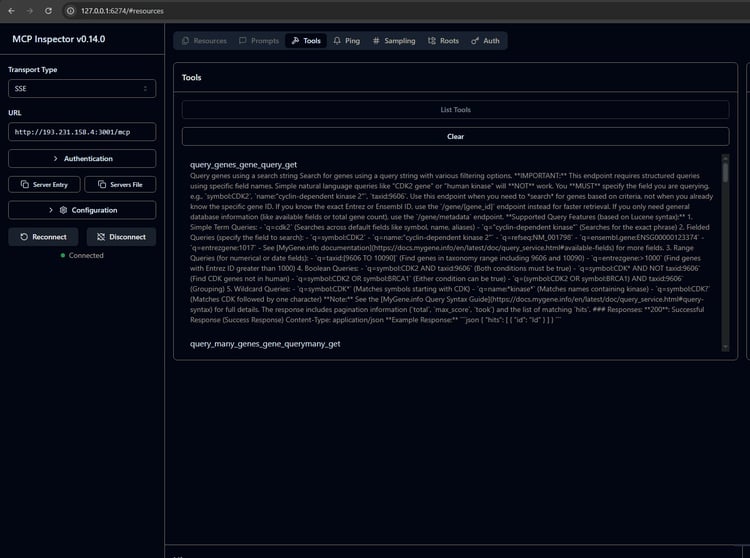Screen dimensions: 750x558
Task: Open the Resources tab
Action: coord(204,41)
